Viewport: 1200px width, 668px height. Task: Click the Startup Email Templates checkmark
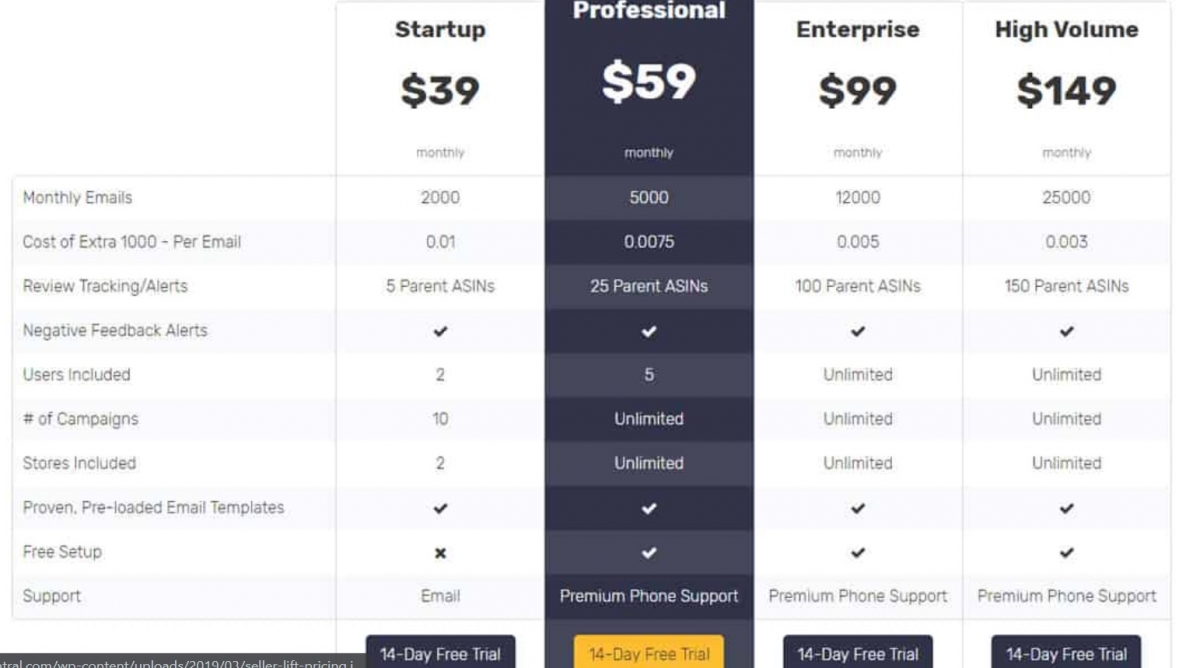pyautogui.click(x=440, y=508)
